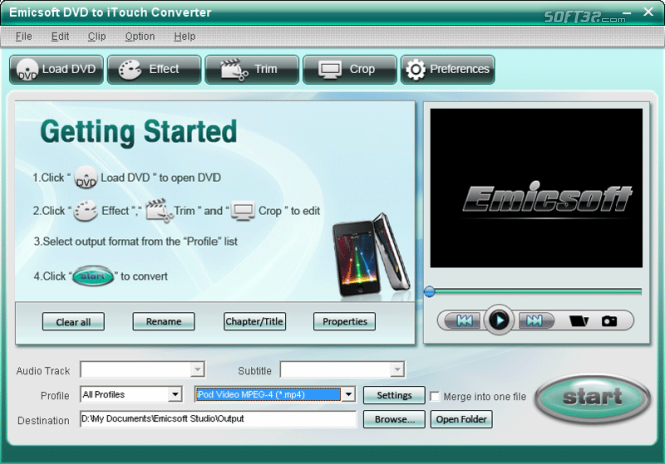Viewport: 665px width, 464px height.
Task: Click the Destination path input field
Action: [x=218, y=419]
